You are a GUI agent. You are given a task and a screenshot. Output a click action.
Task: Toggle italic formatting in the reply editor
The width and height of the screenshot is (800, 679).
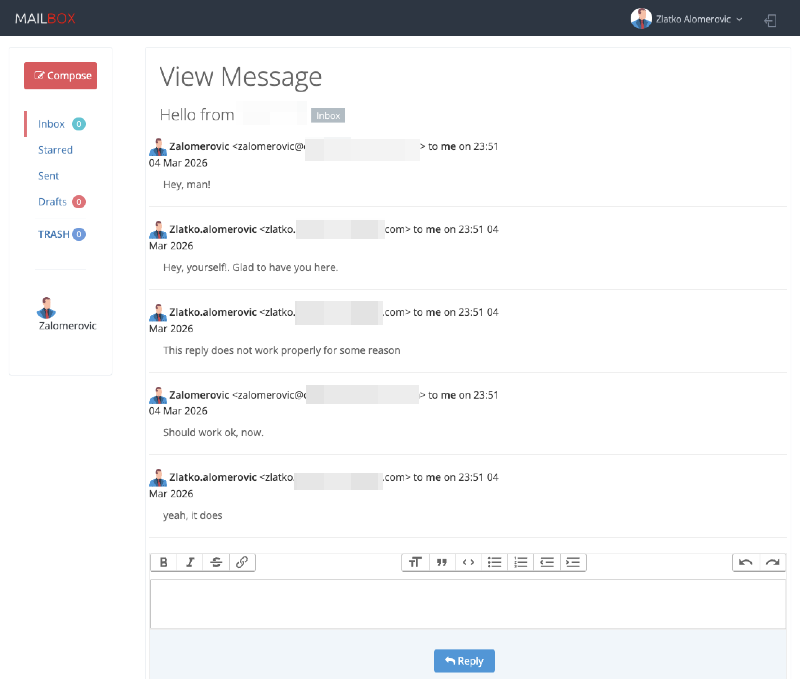tap(190, 562)
